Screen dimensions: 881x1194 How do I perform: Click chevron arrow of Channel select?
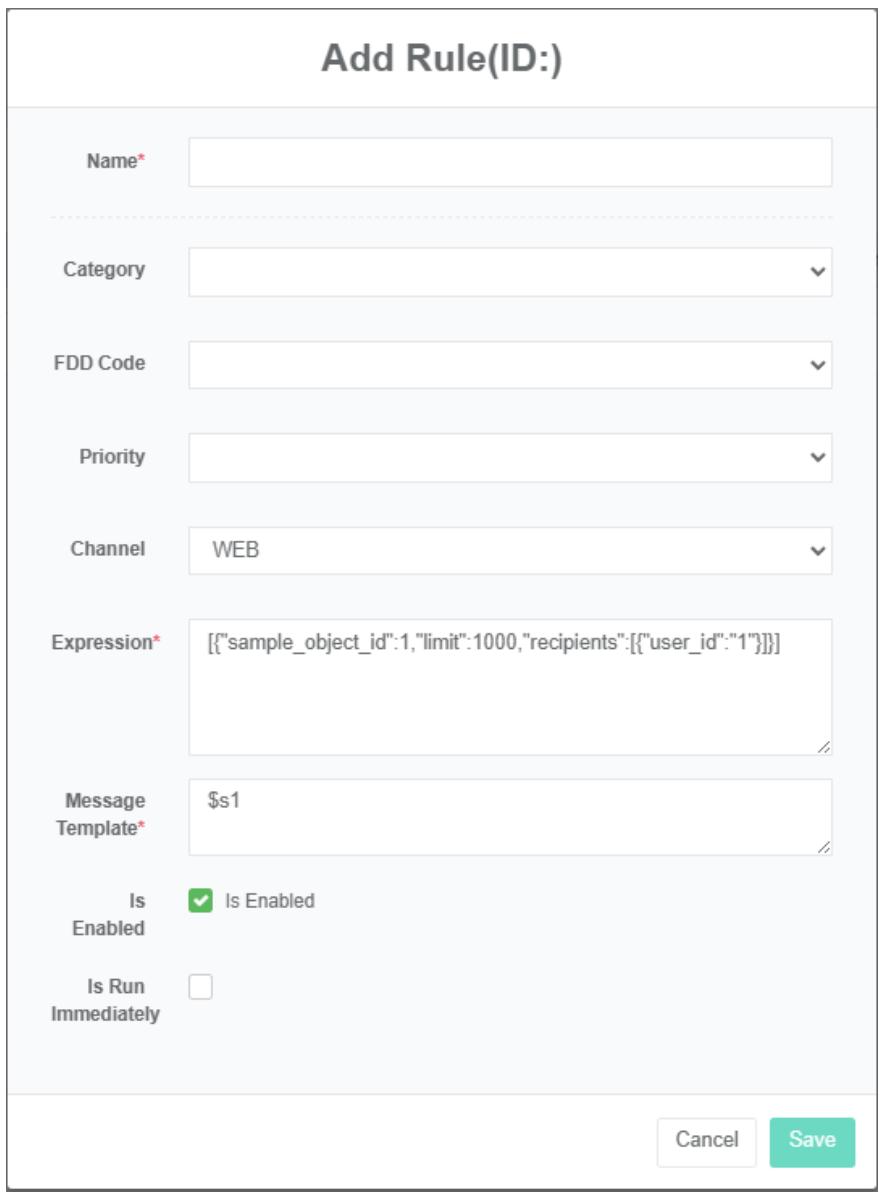click(818, 551)
